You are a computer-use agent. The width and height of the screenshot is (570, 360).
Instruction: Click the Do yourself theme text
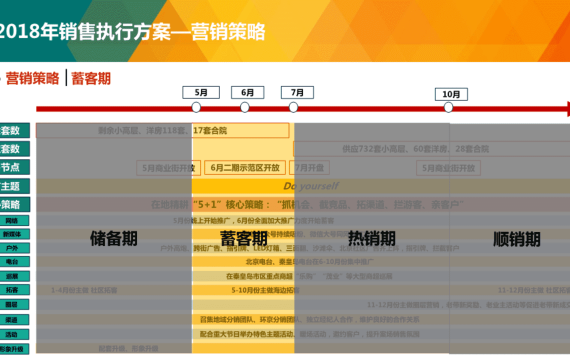point(311,186)
